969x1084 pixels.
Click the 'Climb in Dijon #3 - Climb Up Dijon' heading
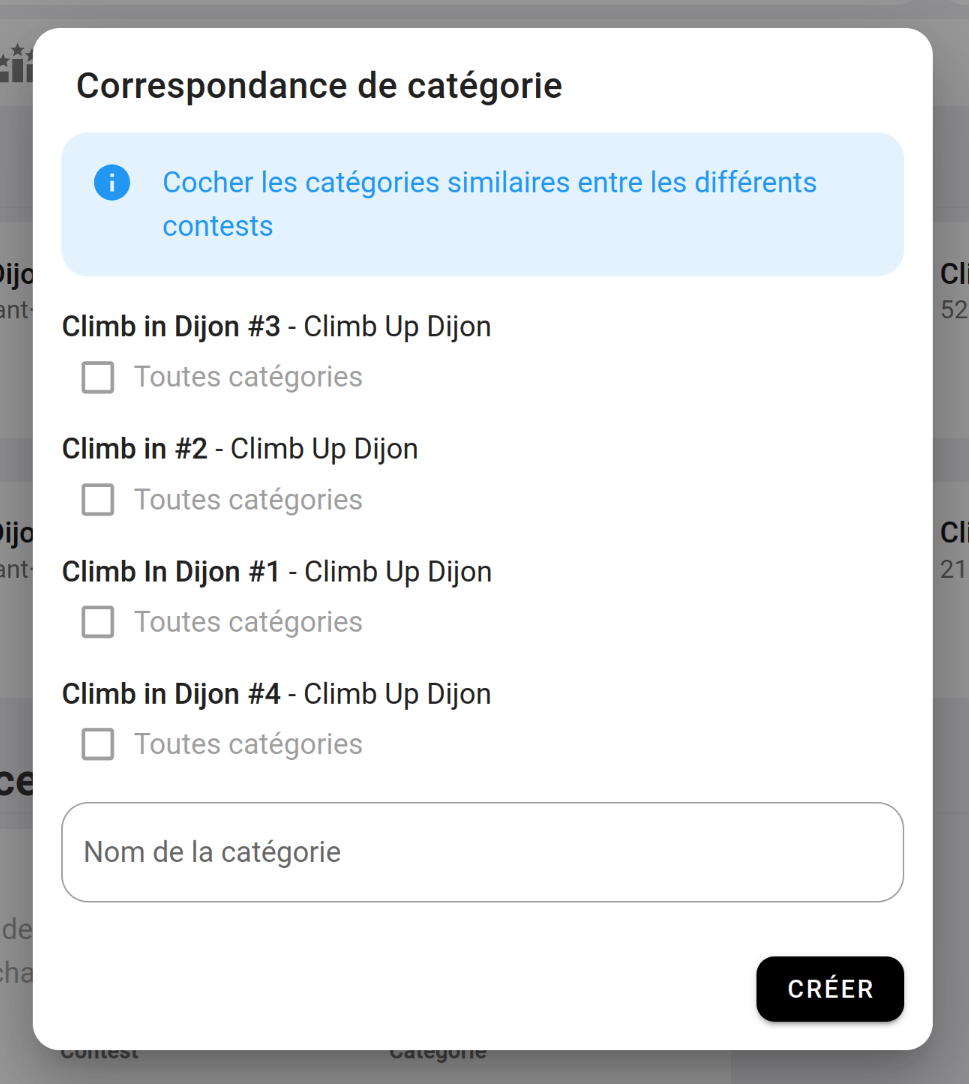tap(276, 327)
